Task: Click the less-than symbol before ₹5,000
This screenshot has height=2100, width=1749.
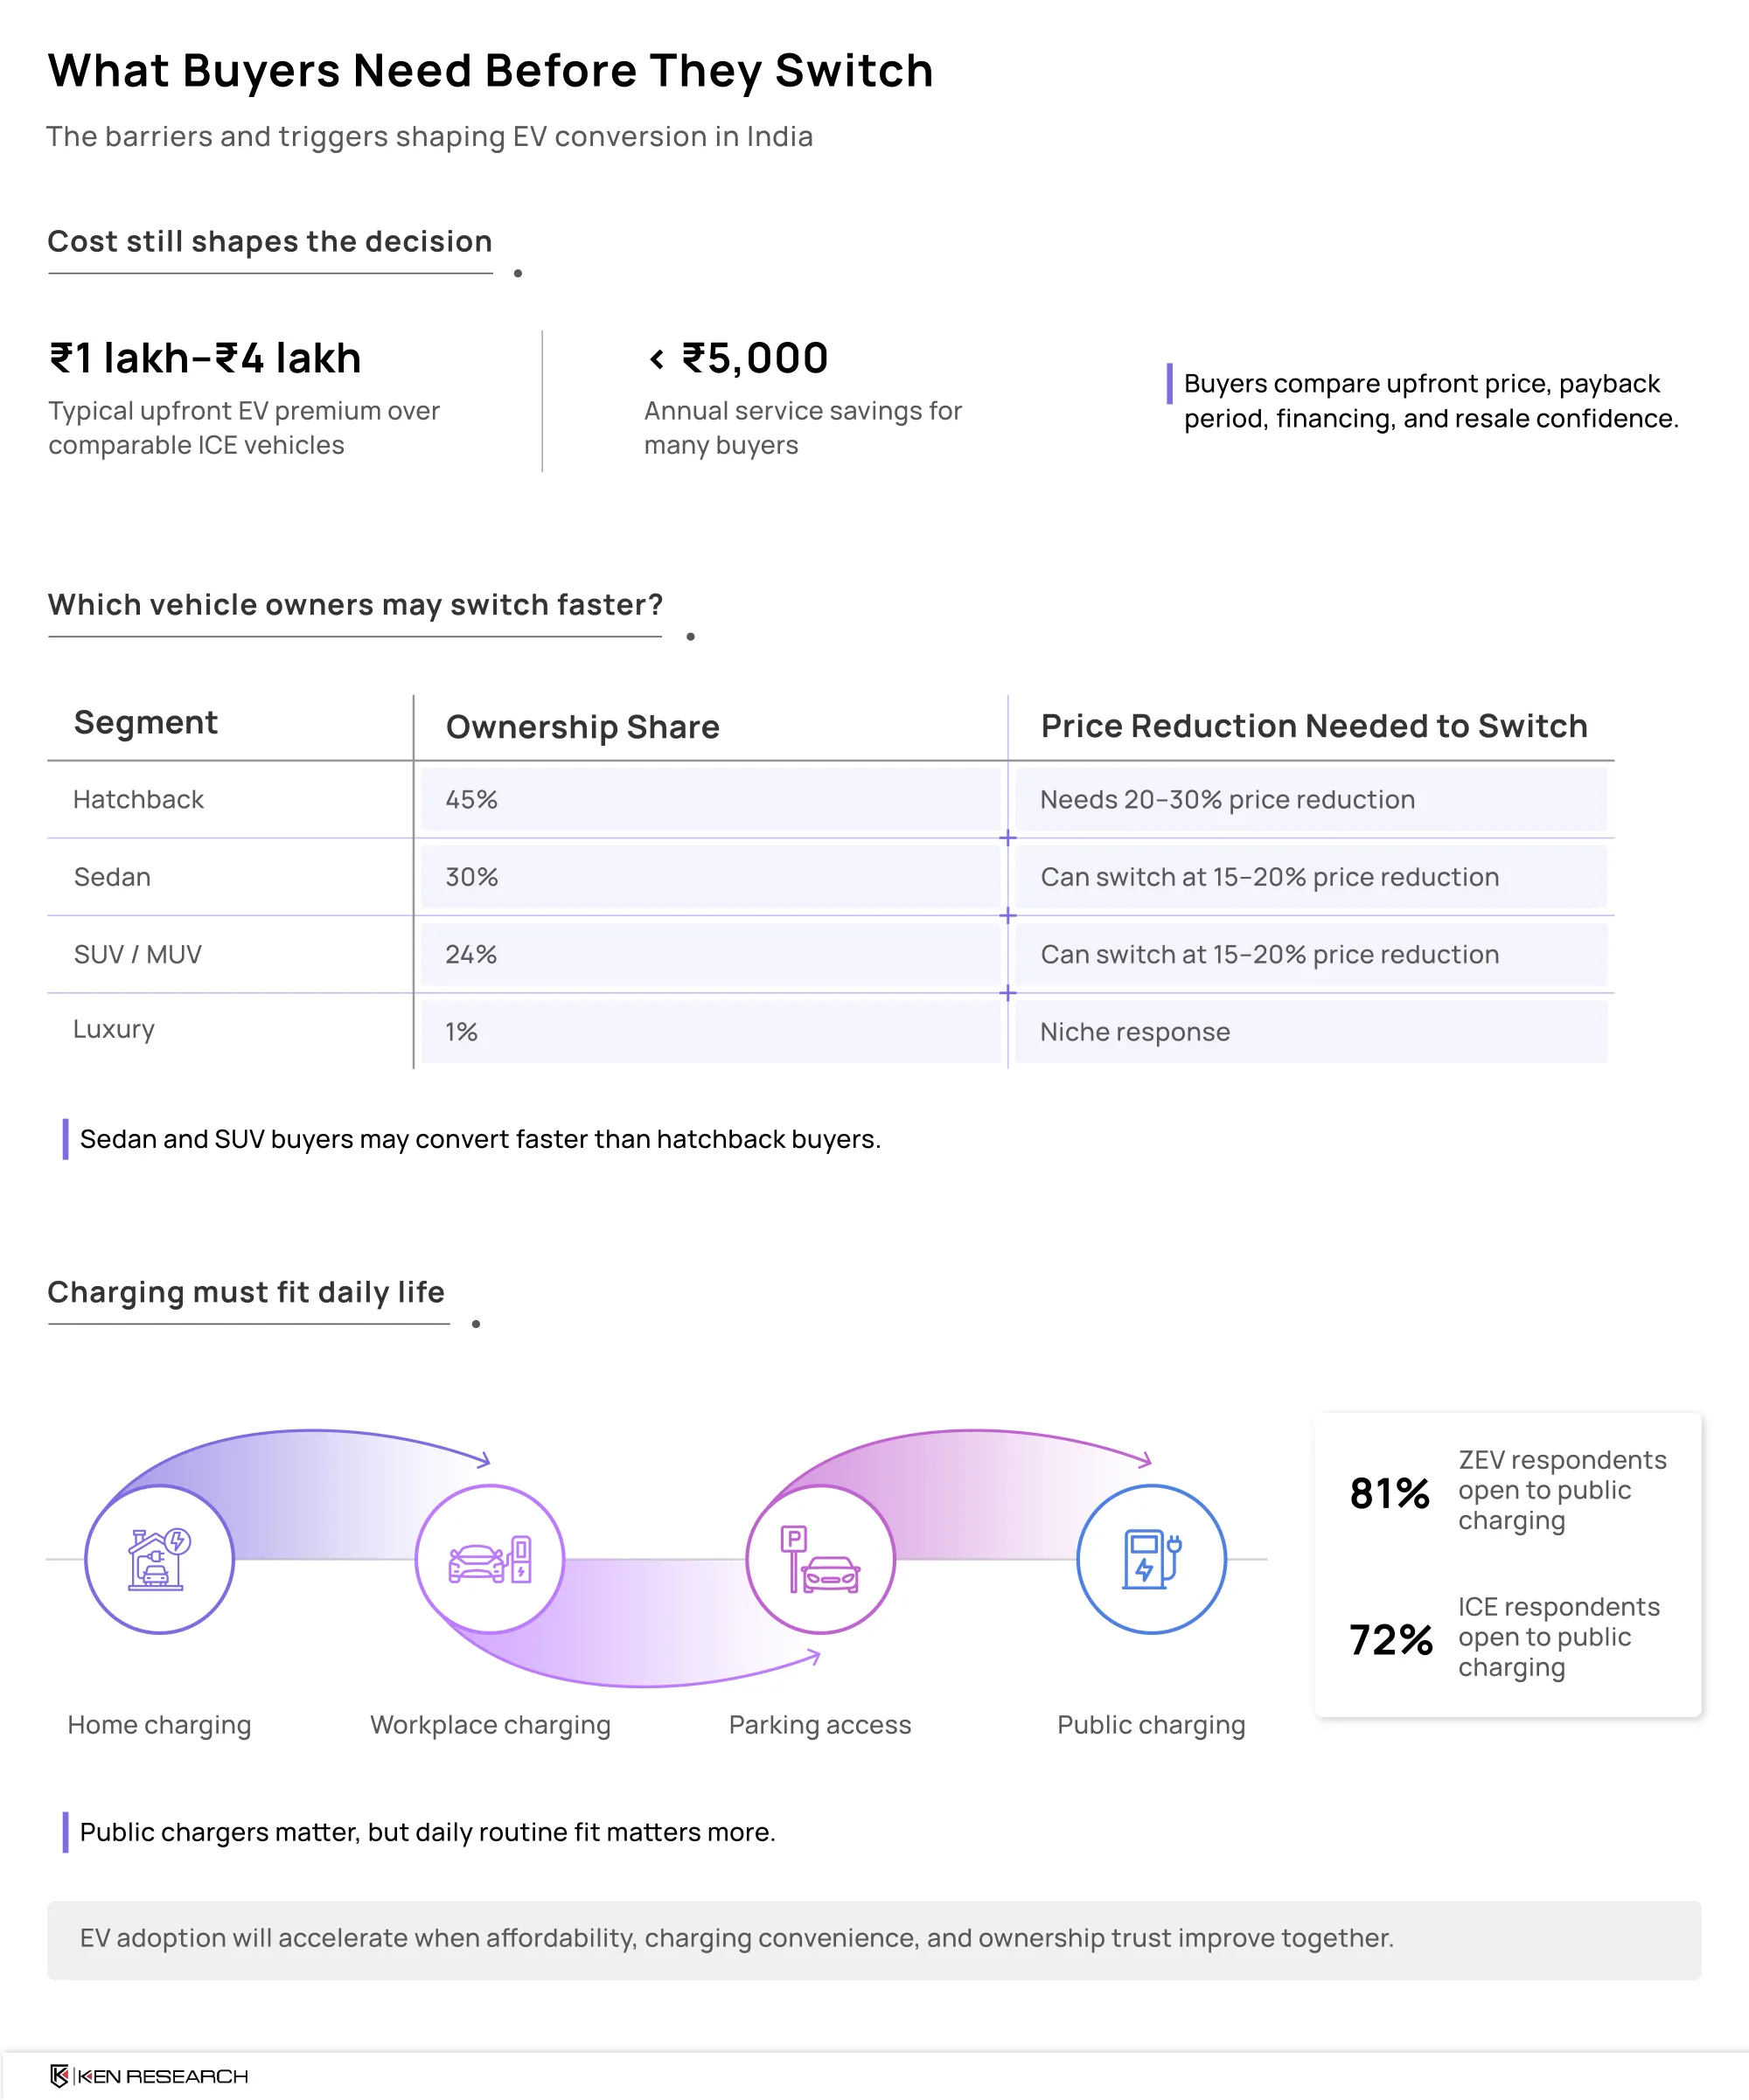Action: [657, 358]
